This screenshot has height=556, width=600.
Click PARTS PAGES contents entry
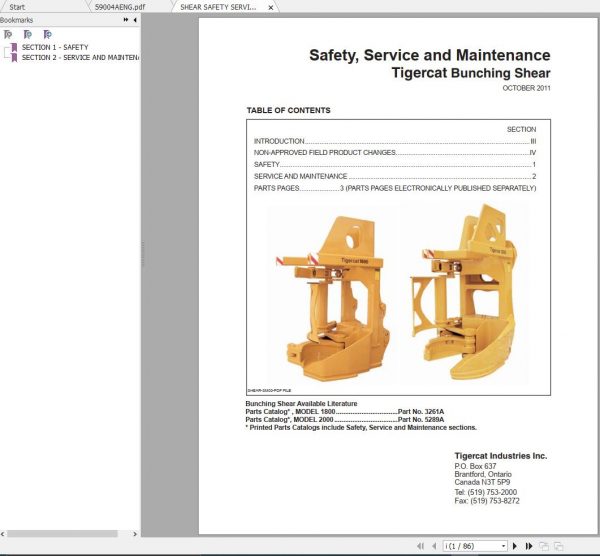(x=395, y=188)
